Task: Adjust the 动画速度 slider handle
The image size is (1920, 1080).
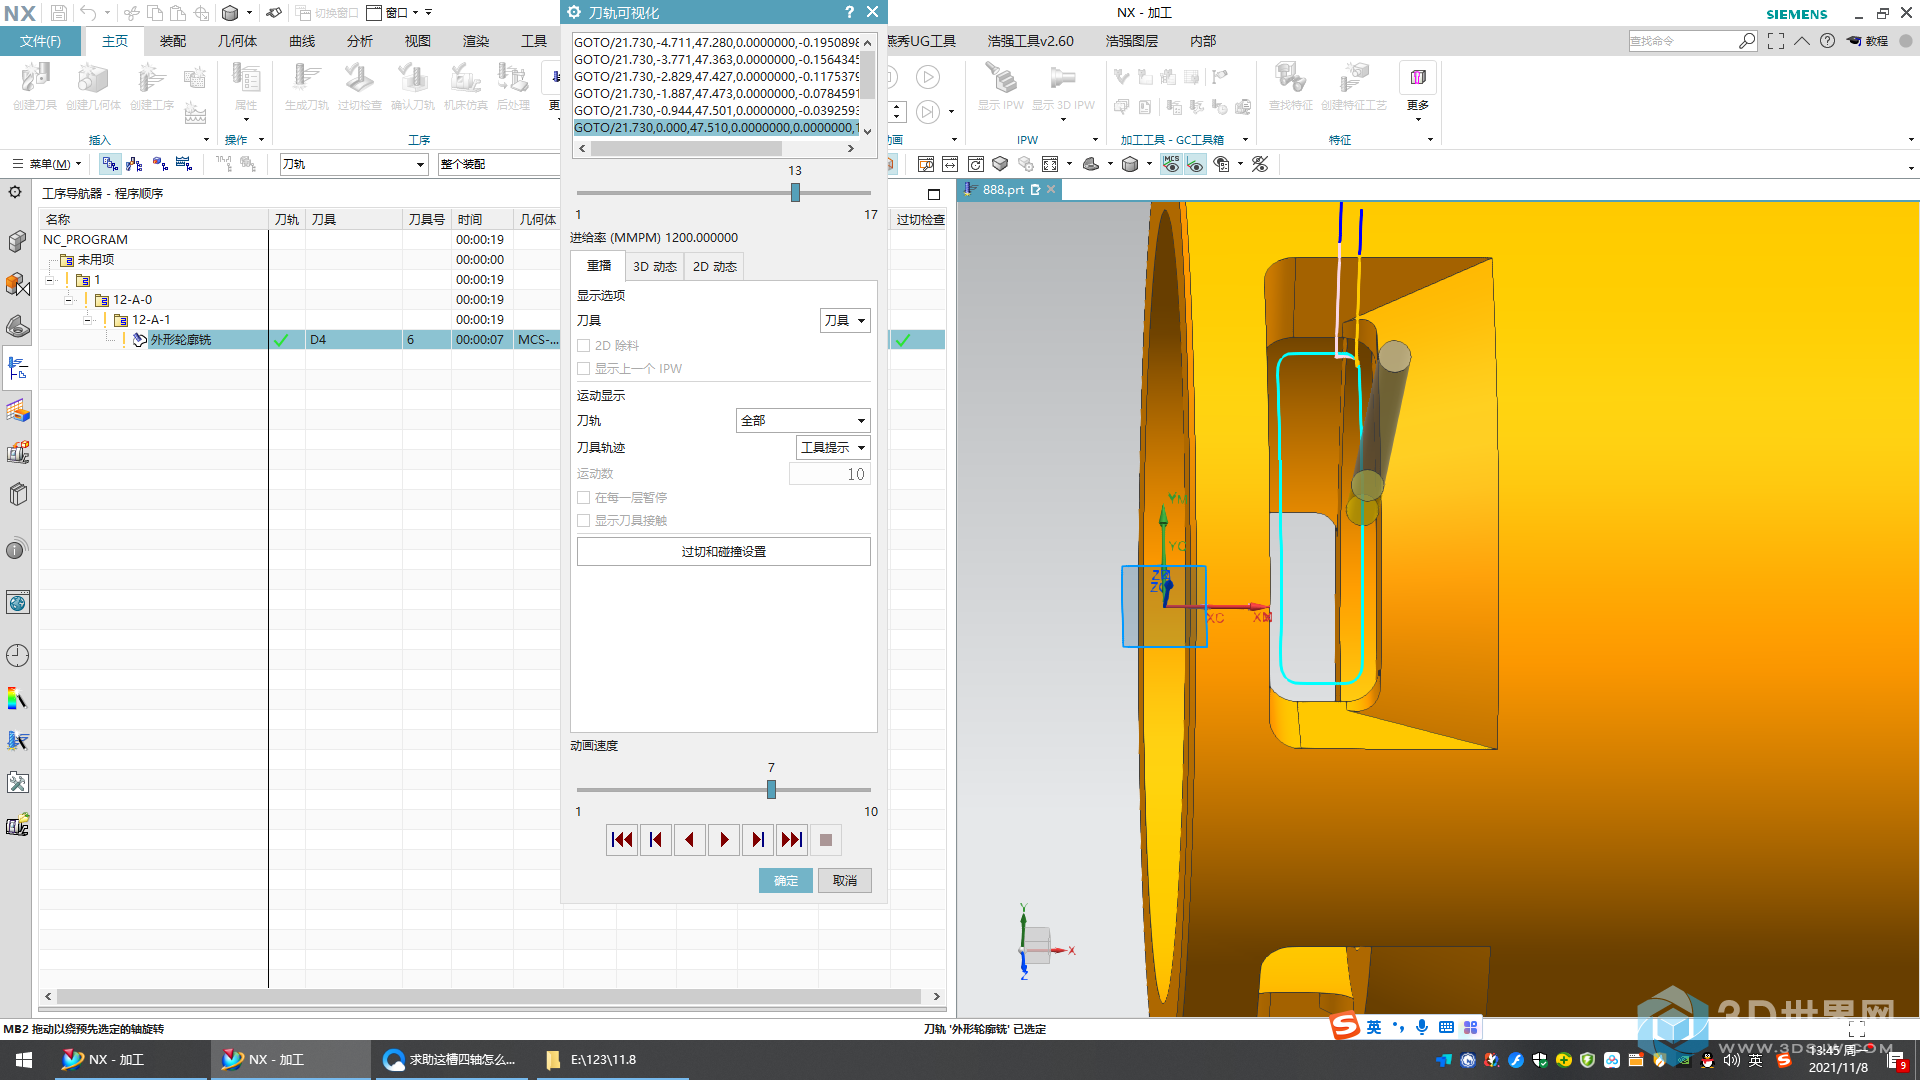Action: coord(771,790)
